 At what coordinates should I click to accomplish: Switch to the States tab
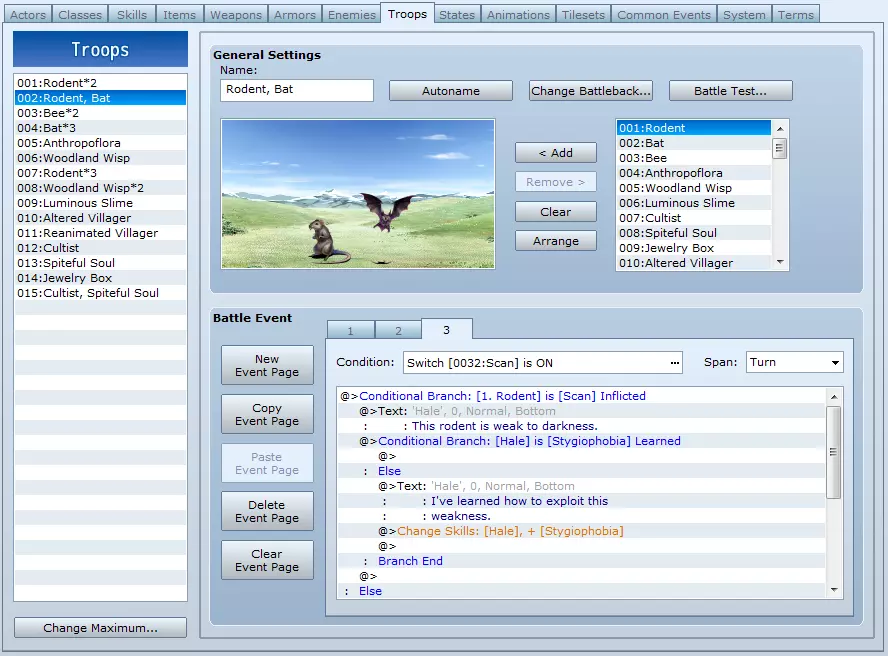tap(457, 15)
